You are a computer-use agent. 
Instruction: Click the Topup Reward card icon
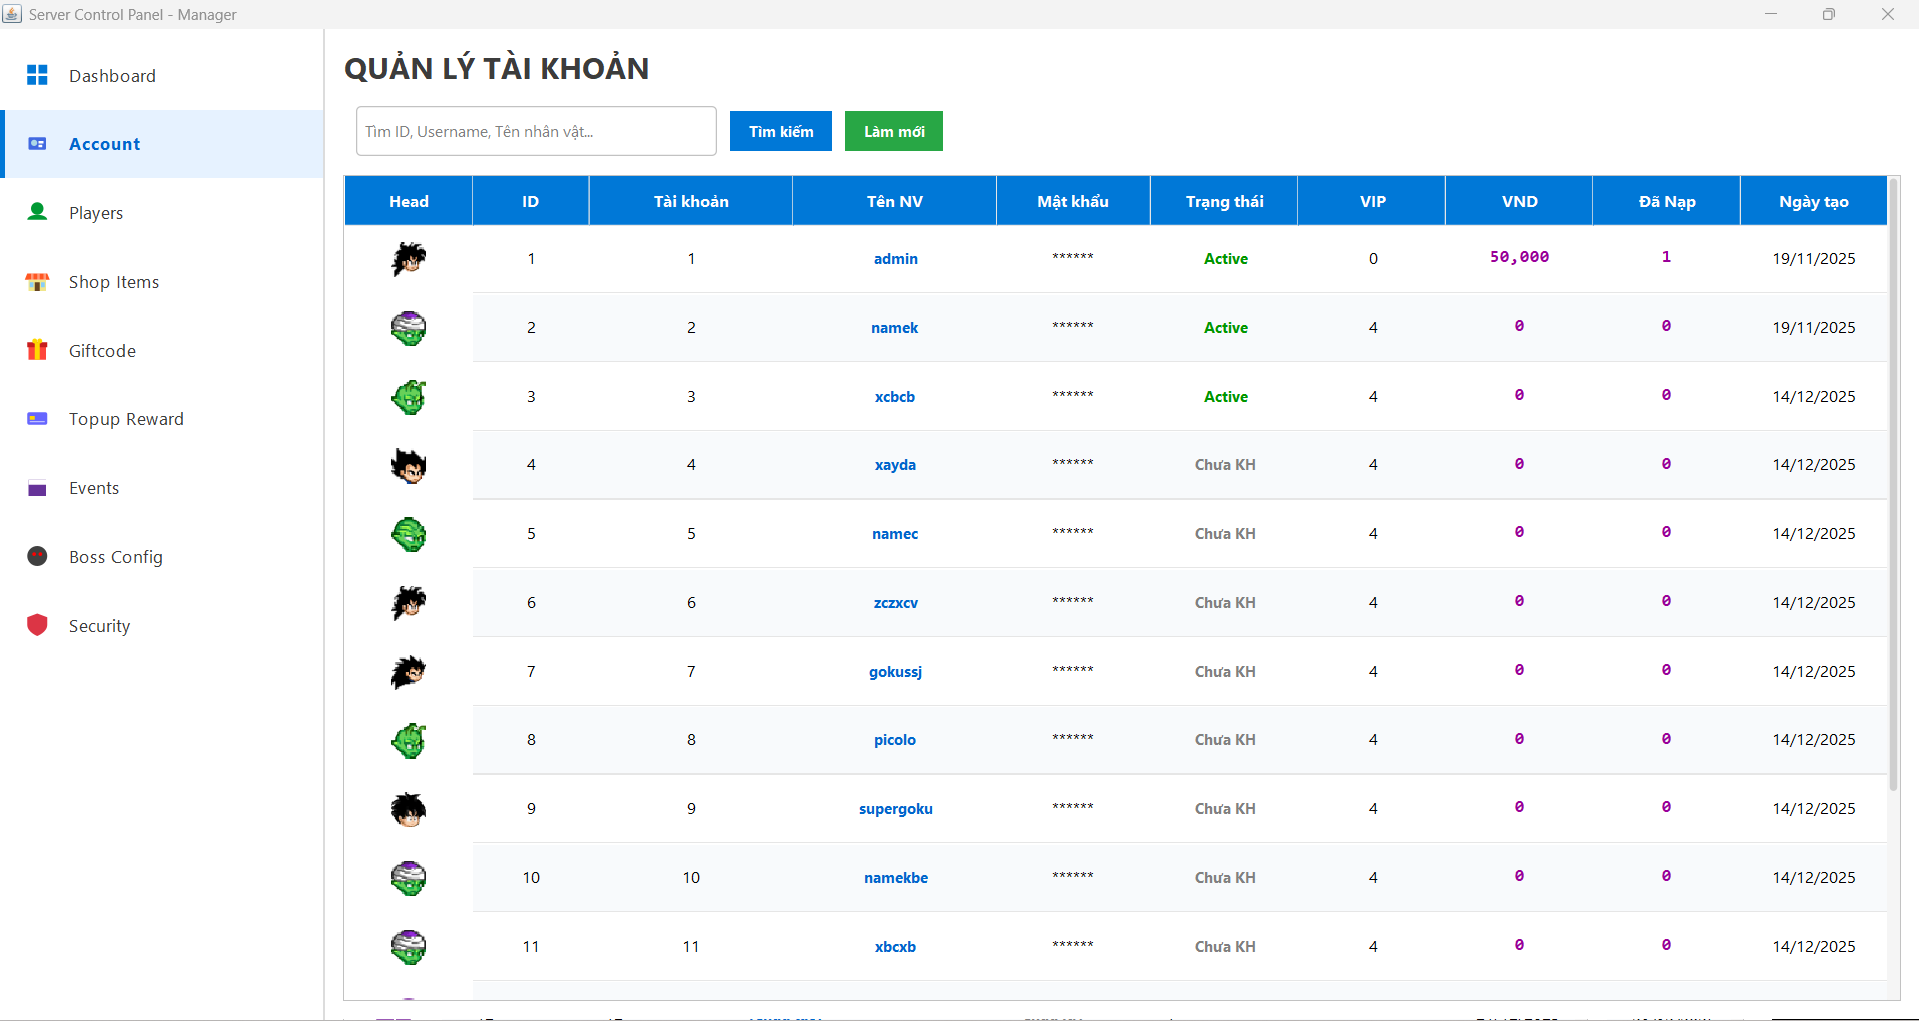click(x=37, y=419)
